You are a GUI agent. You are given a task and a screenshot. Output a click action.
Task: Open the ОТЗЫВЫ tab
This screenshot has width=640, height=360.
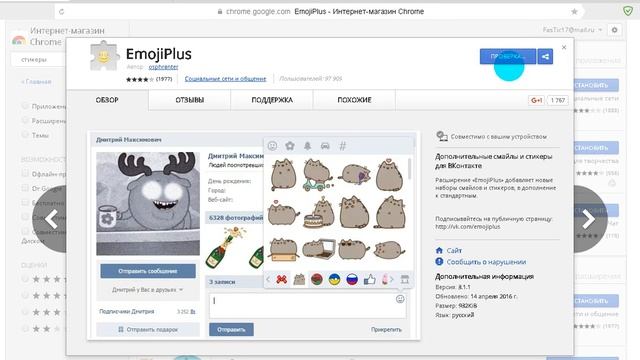190,100
